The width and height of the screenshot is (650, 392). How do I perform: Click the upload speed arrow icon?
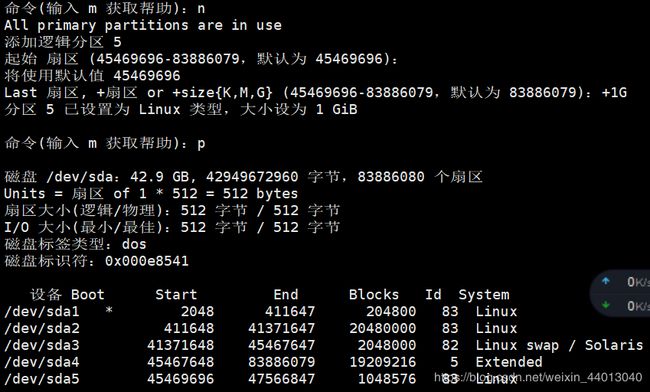(x=606, y=281)
